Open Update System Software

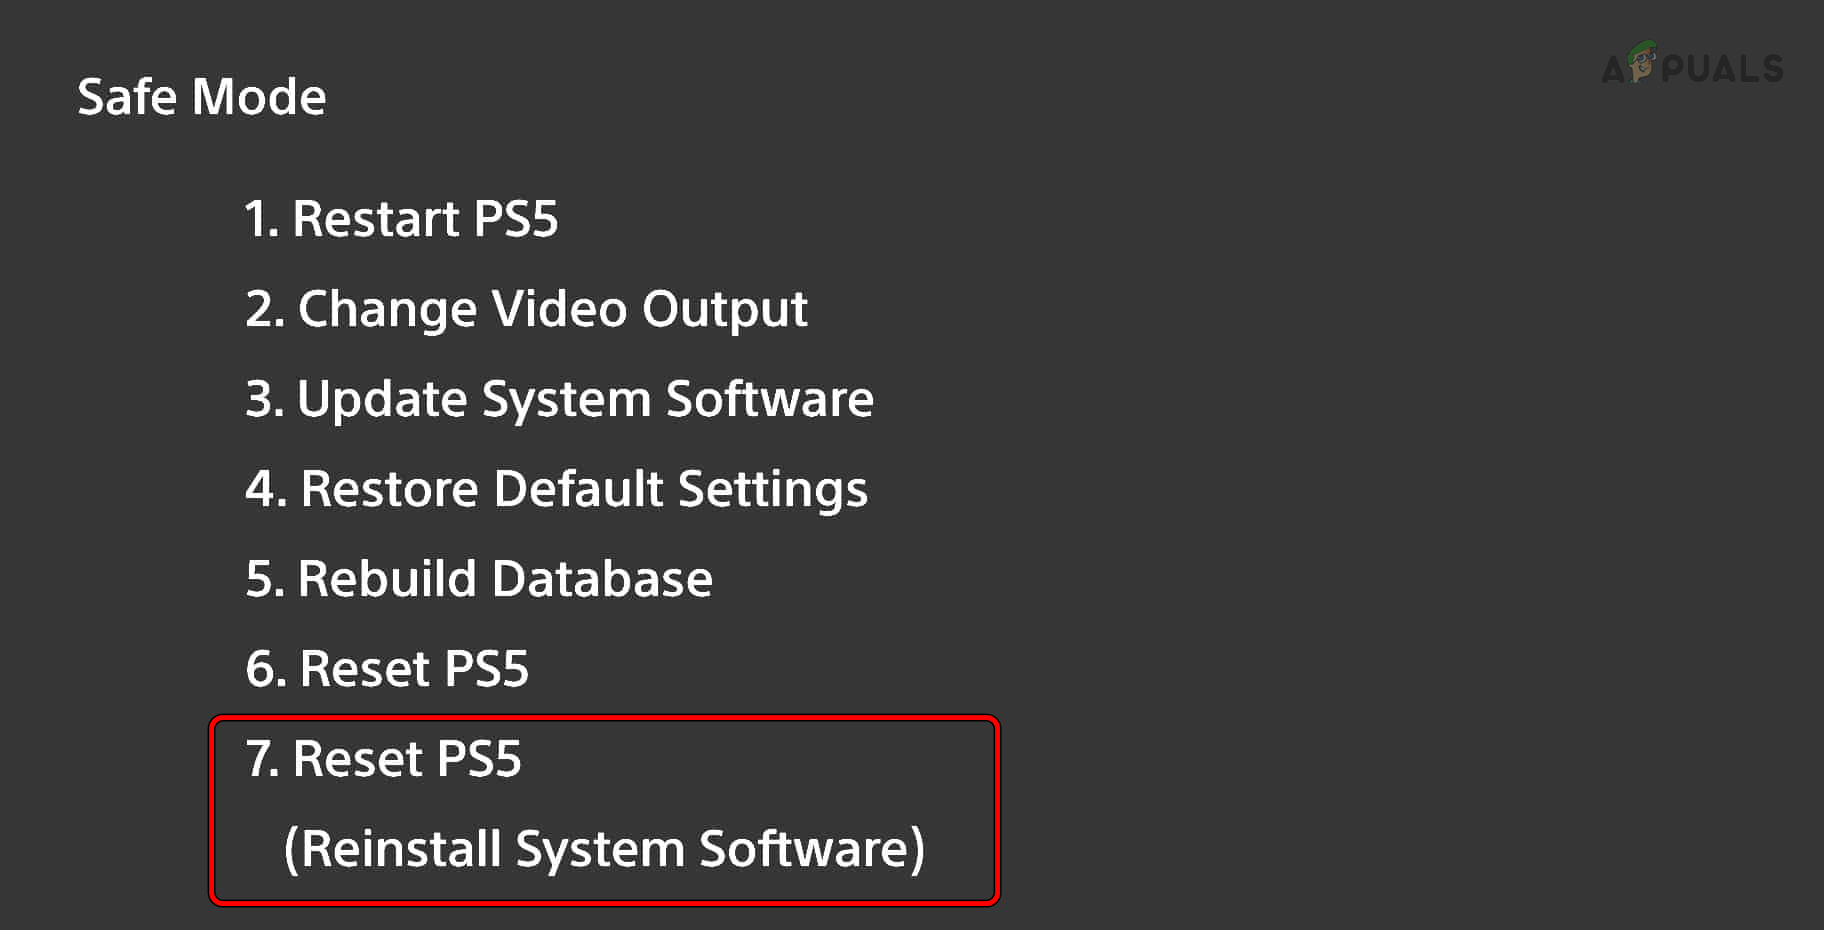click(560, 399)
